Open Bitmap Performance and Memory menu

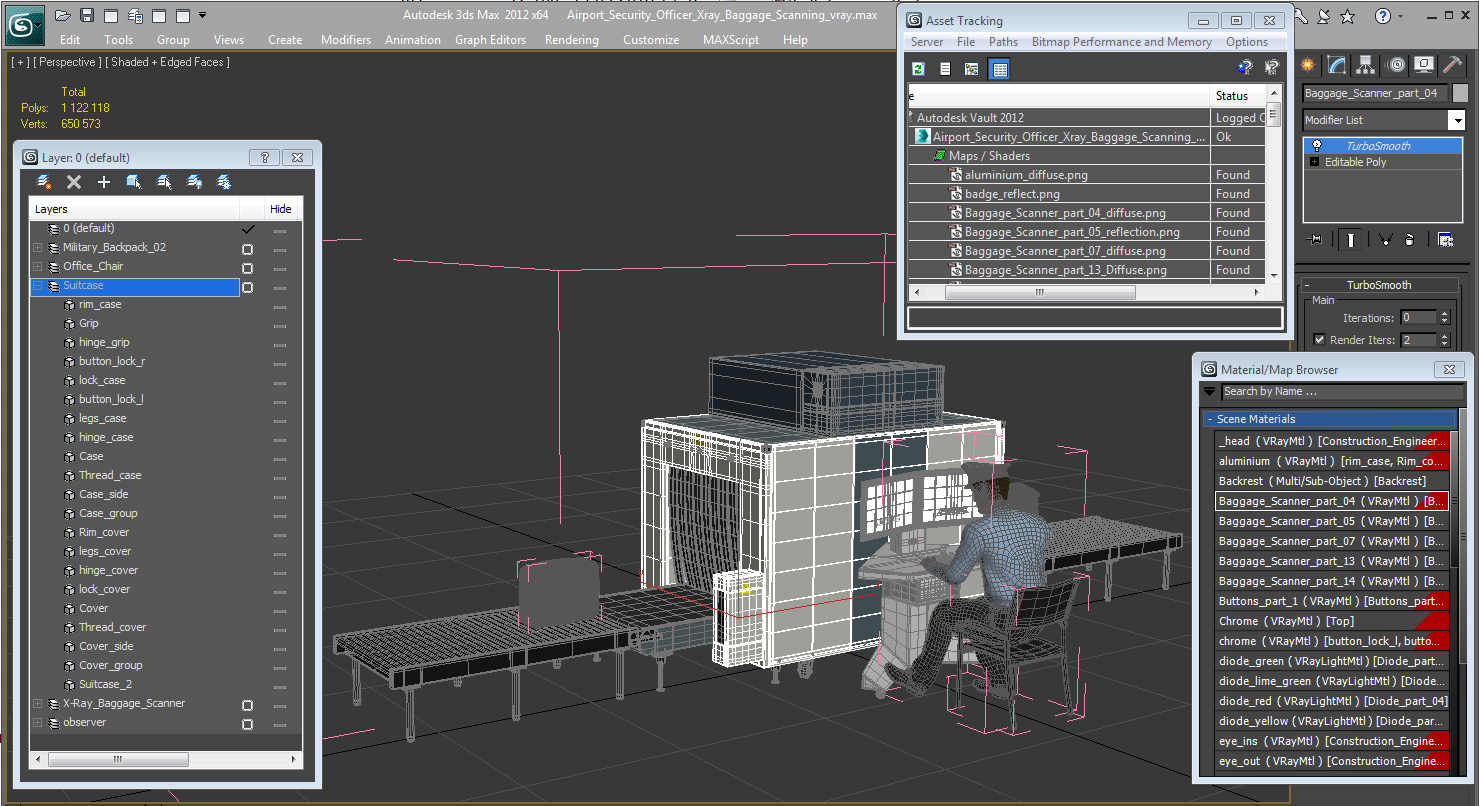pos(1121,42)
